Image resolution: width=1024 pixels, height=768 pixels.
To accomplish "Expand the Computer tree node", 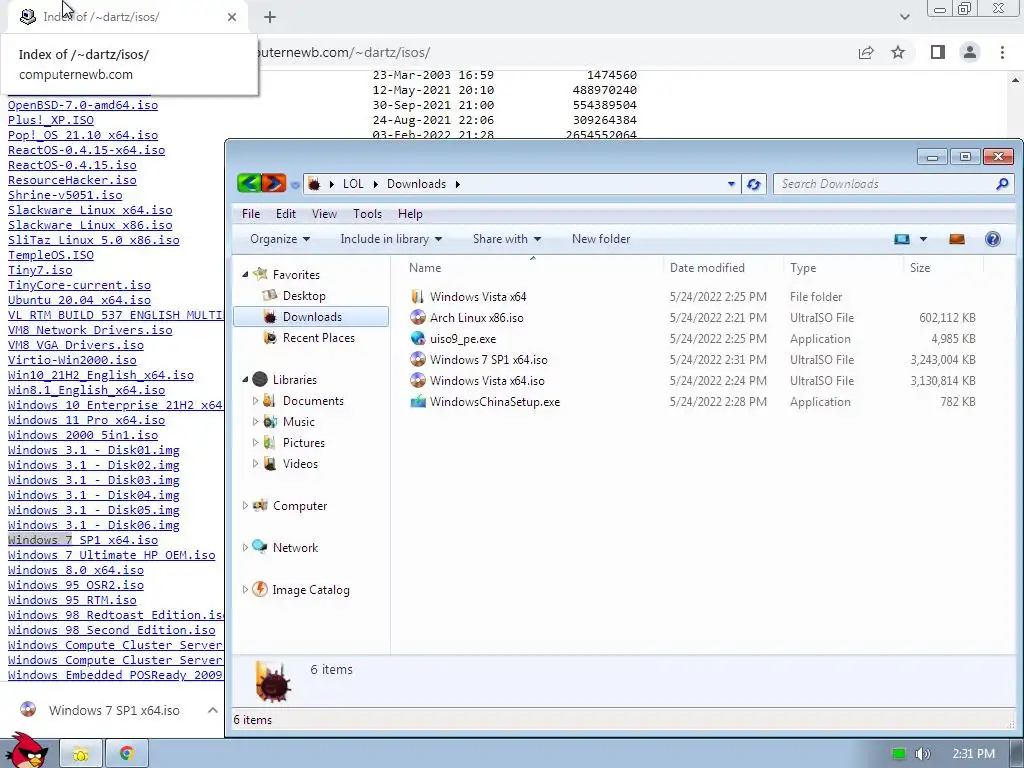I will tap(246, 505).
